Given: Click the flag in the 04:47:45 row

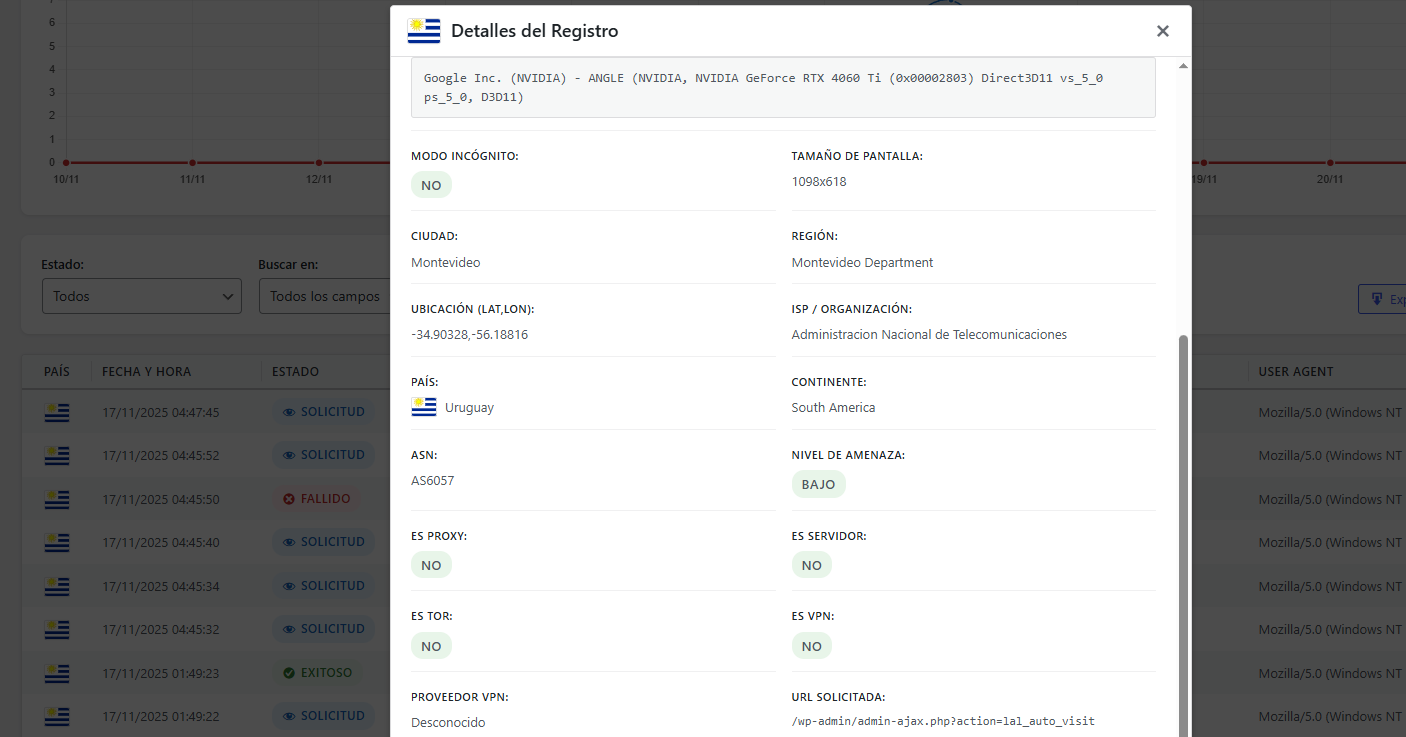Looking at the screenshot, I should coord(57,412).
